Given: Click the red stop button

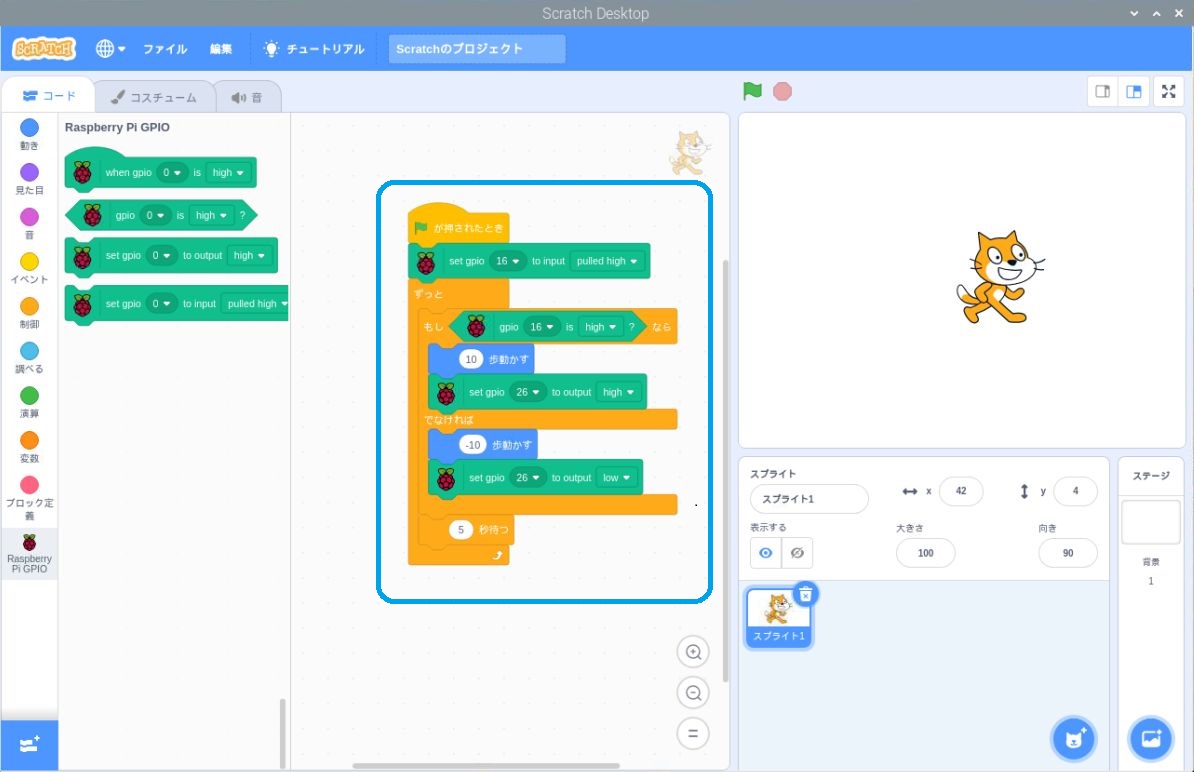Looking at the screenshot, I should click(782, 91).
